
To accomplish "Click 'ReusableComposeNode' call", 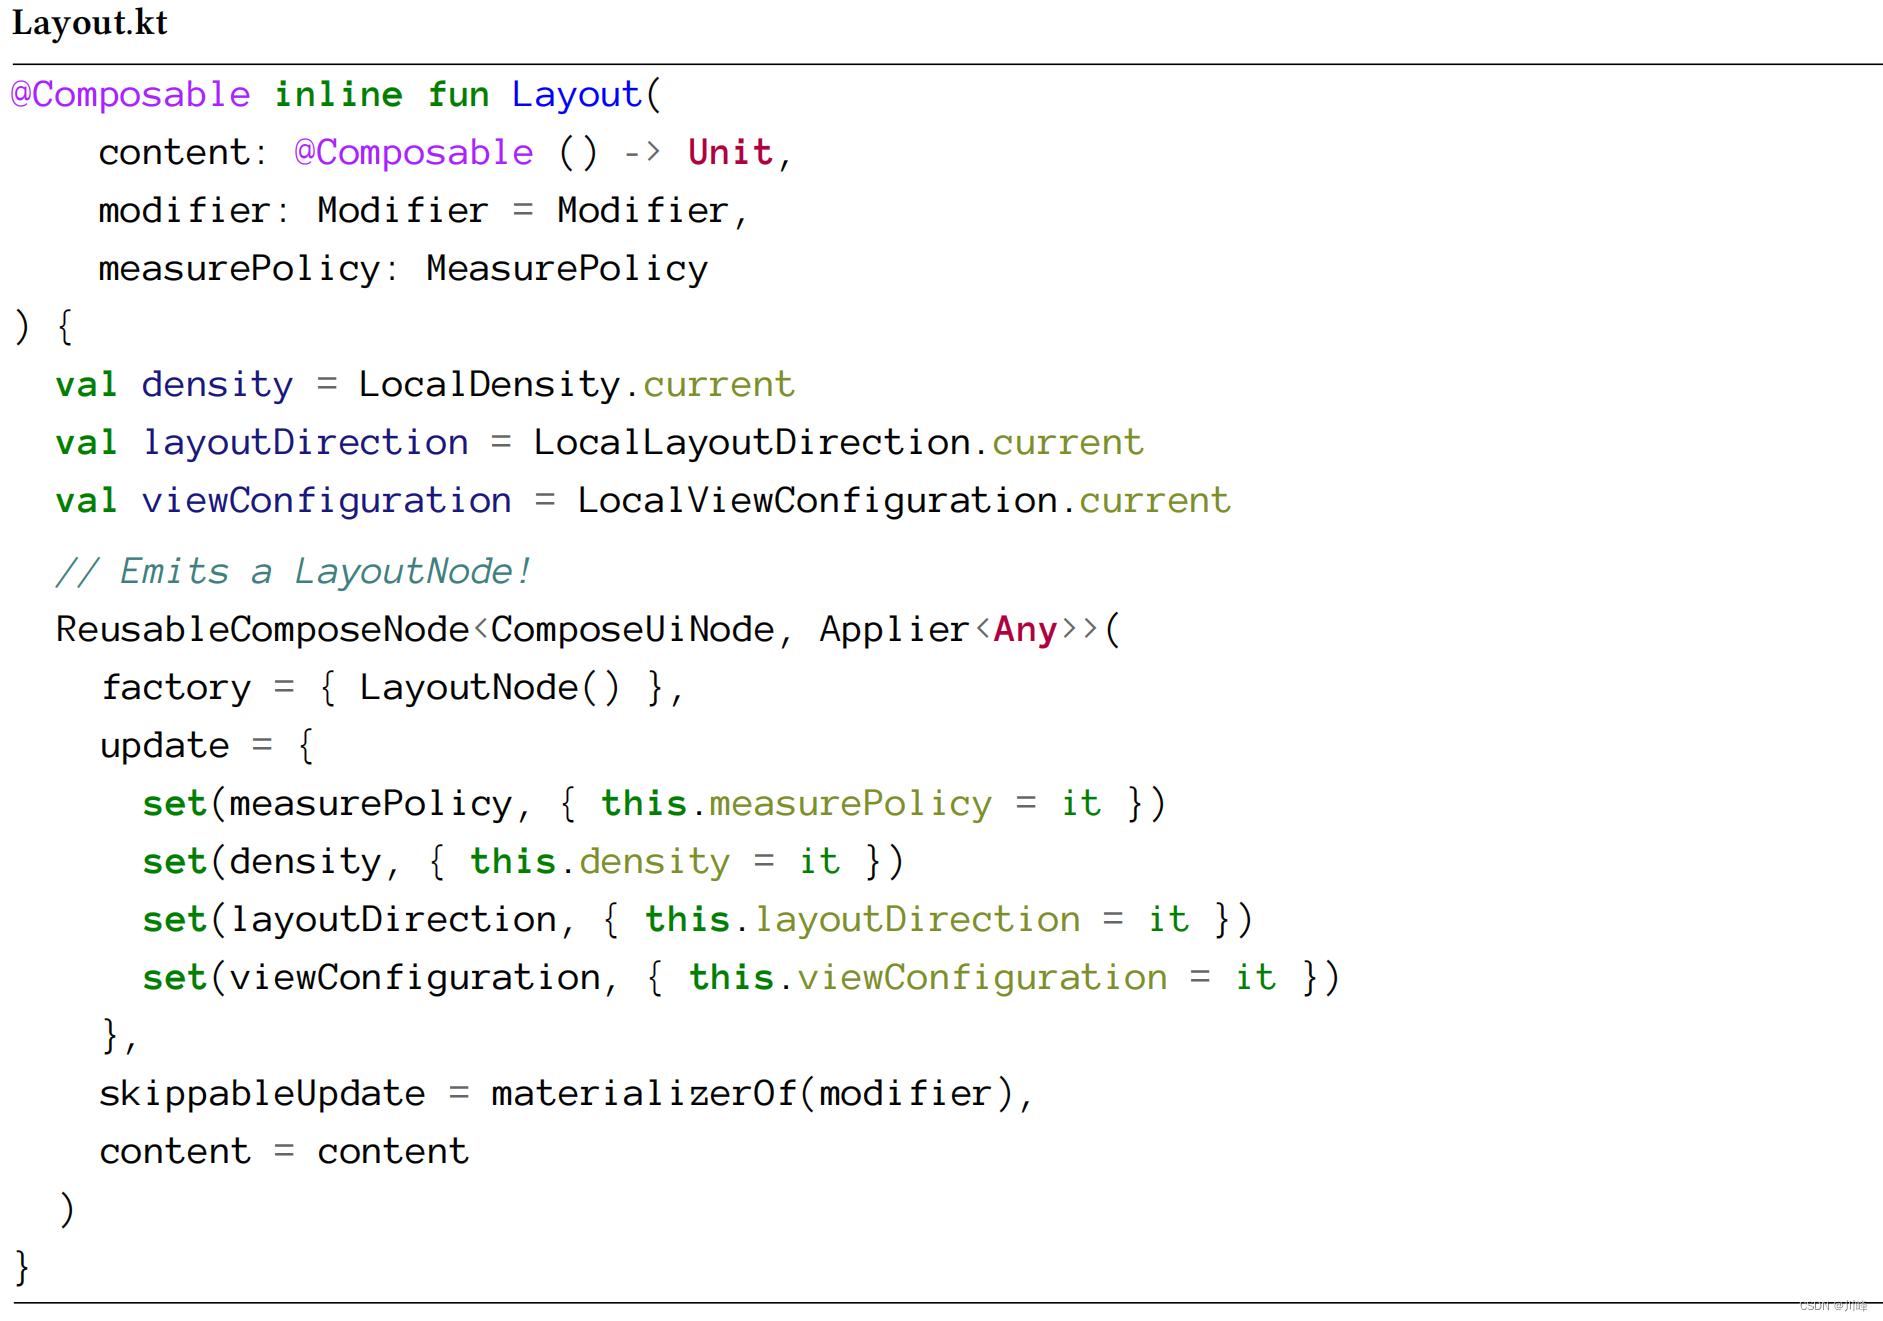I will click(x=262, y=630).
